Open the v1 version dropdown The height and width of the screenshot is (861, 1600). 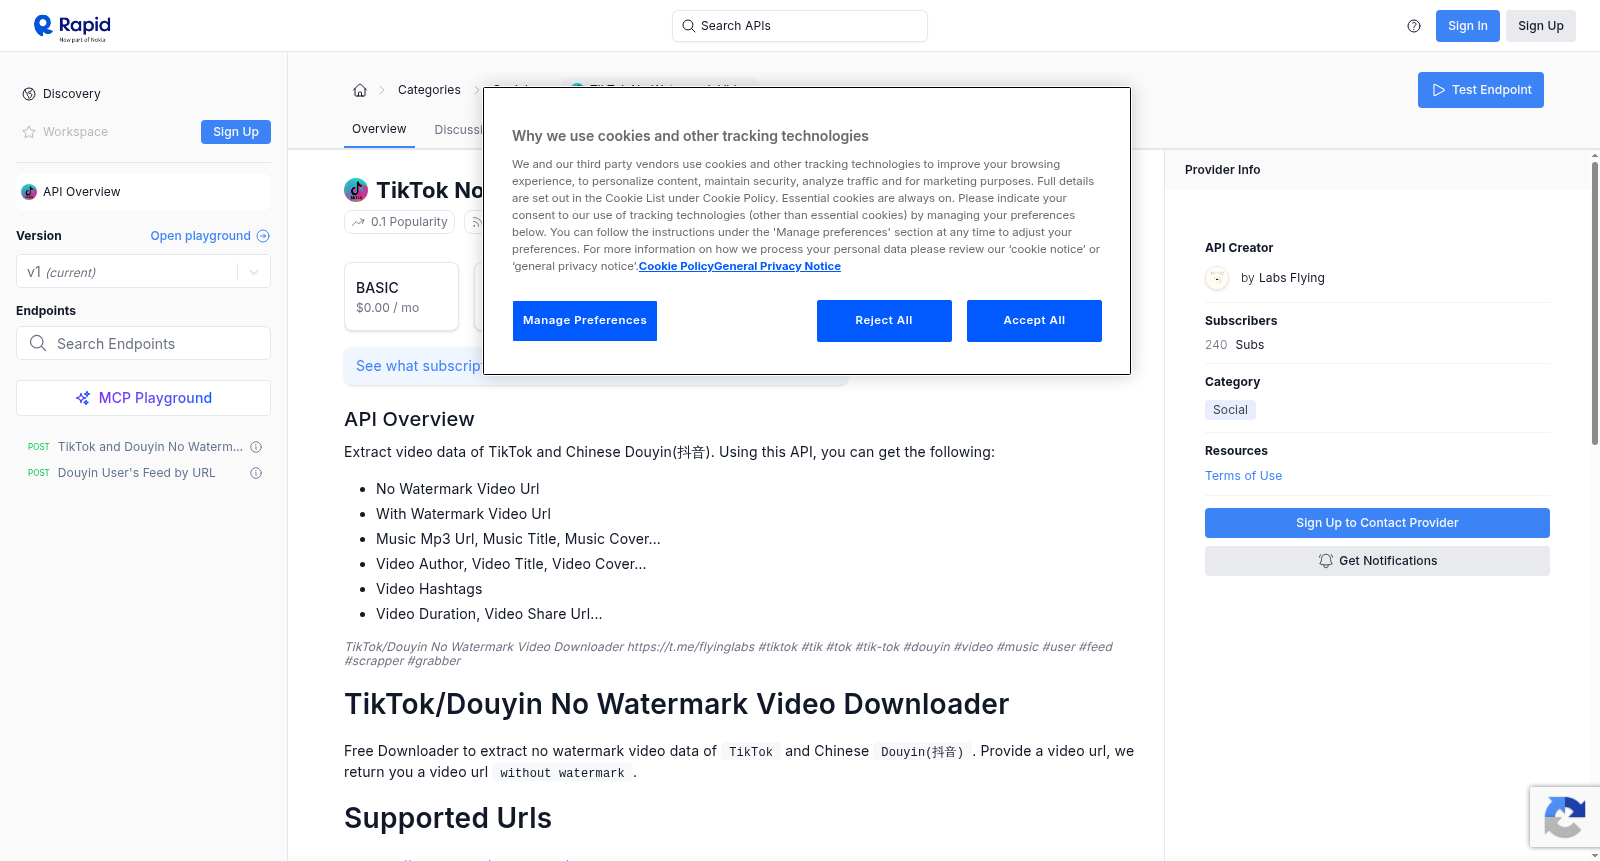point(143,272)
